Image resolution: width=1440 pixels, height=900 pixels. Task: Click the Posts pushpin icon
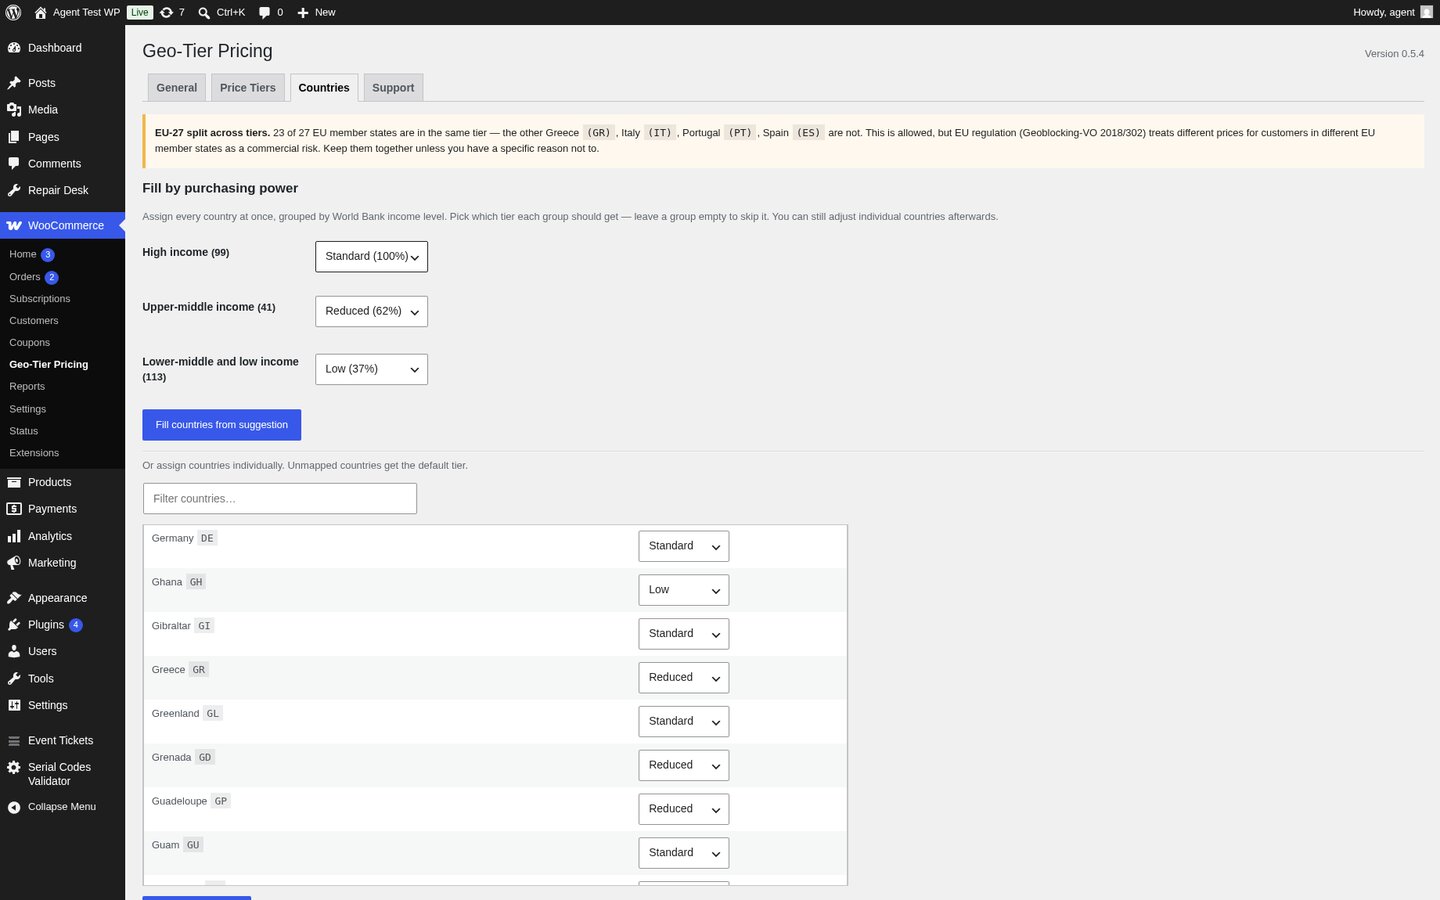point(14,83)
